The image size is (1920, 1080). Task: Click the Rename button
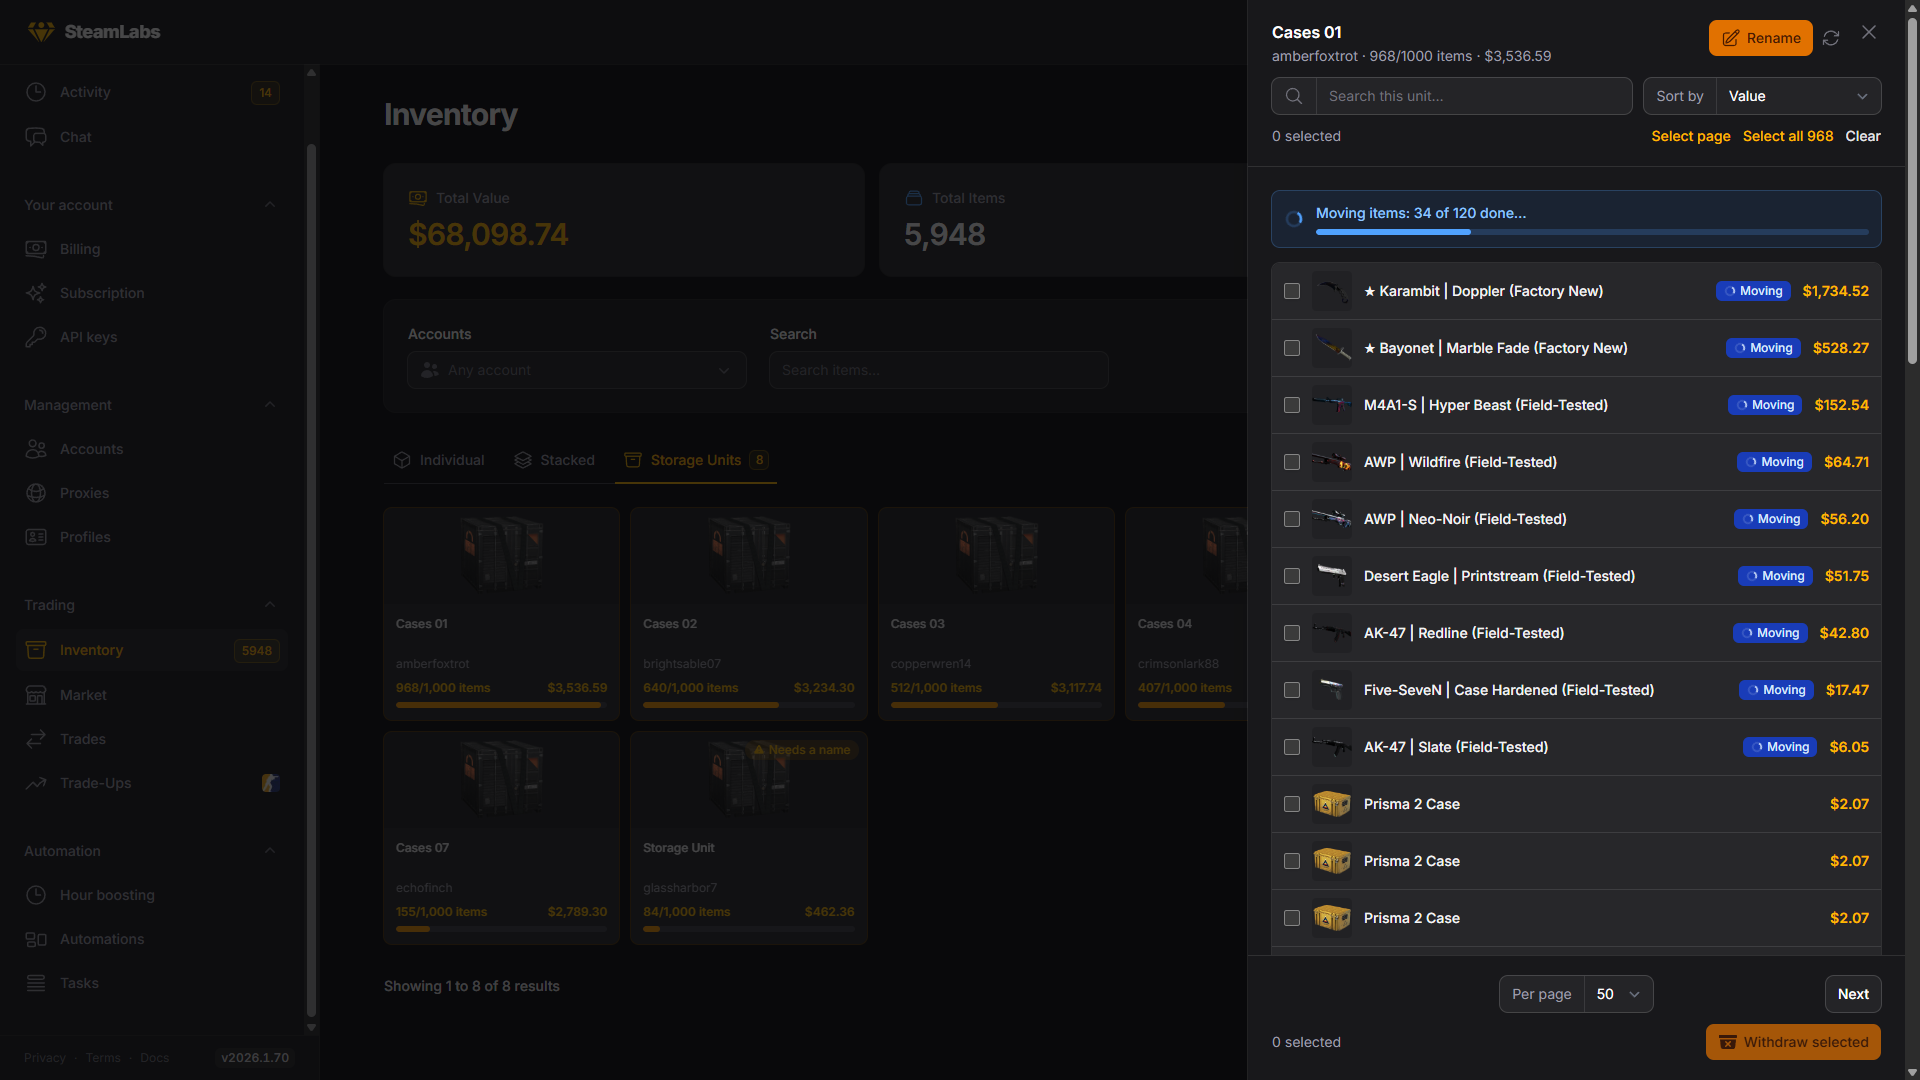pos(1761,38)
